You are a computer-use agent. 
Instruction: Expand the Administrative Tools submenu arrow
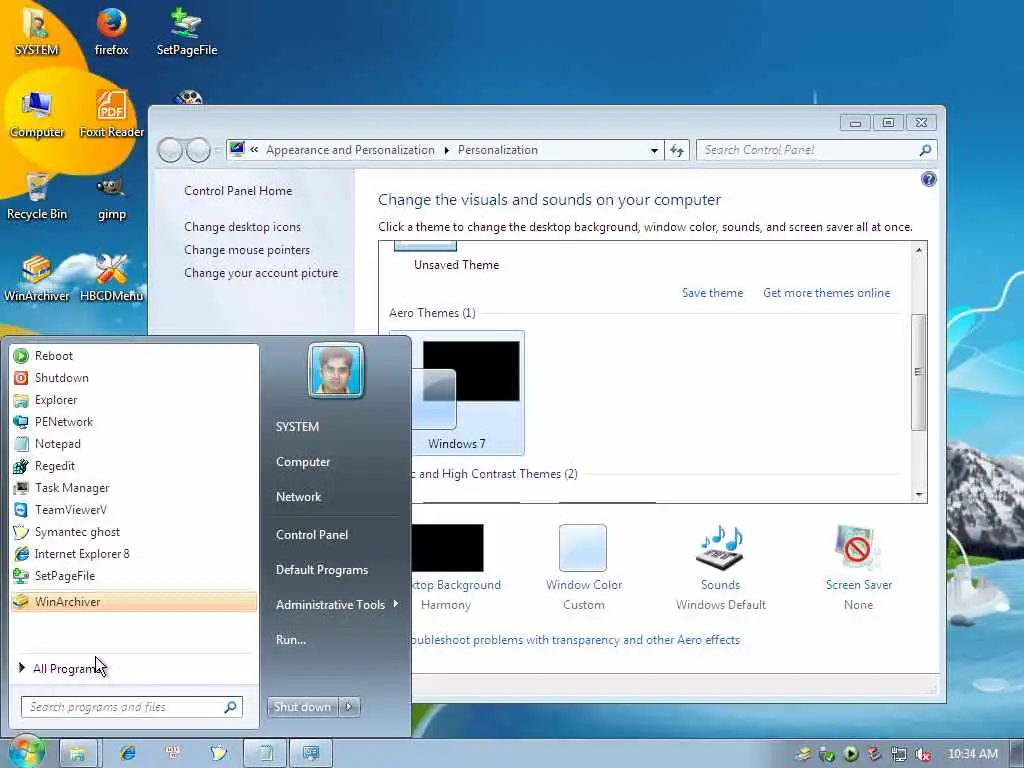click(396, 604)
